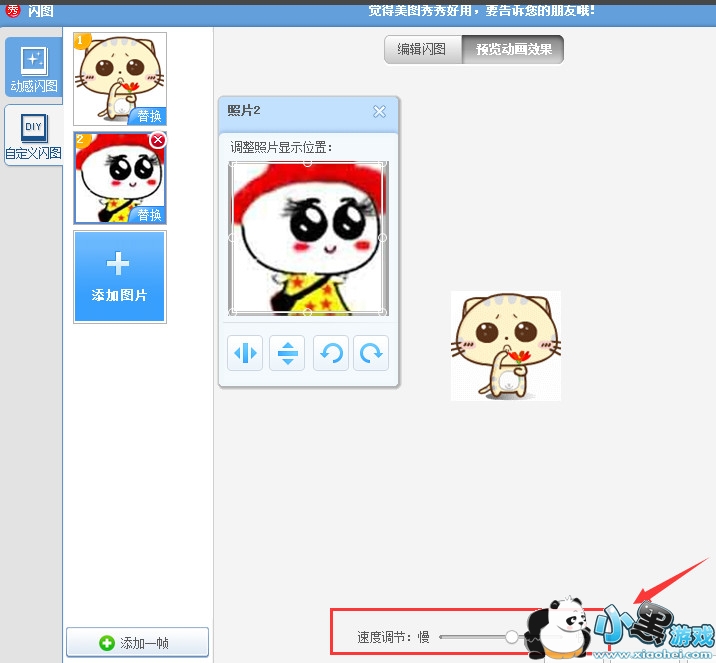The width and height of the screenshot is (716, 663).
Task: Delete frame 2 using red X icon
Action: 158,140
